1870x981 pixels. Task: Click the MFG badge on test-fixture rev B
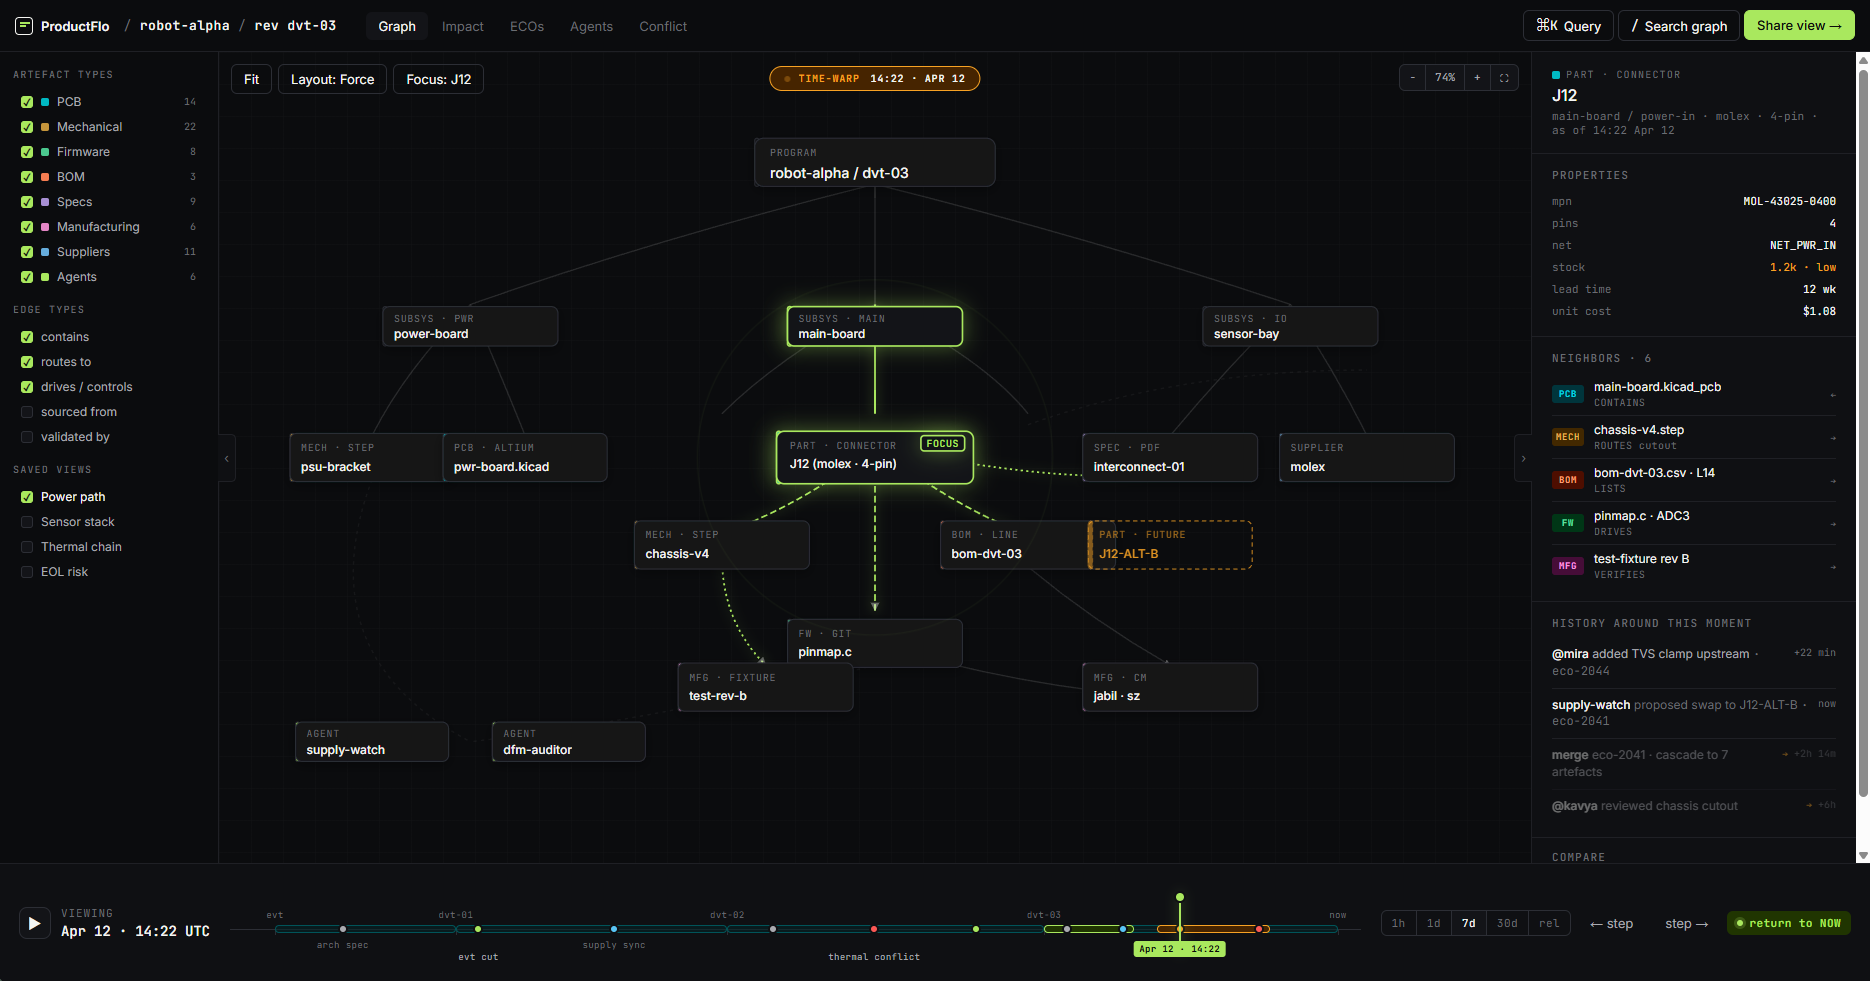1567,565
